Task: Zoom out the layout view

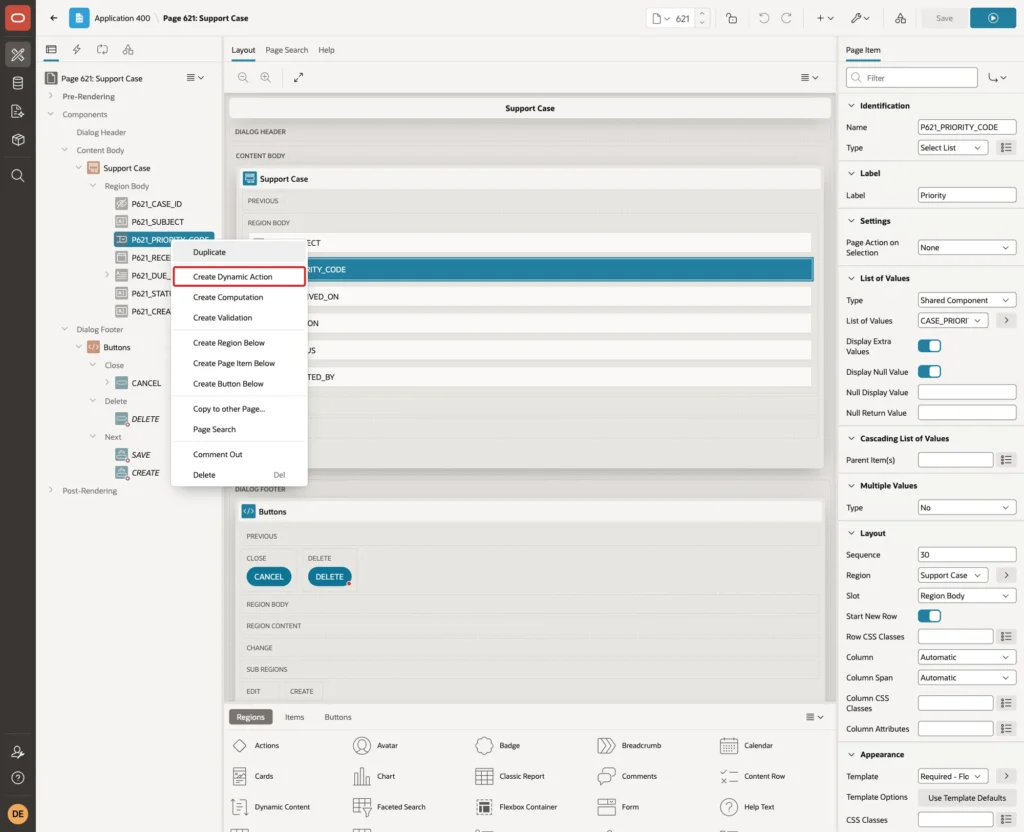Action: 243,77
